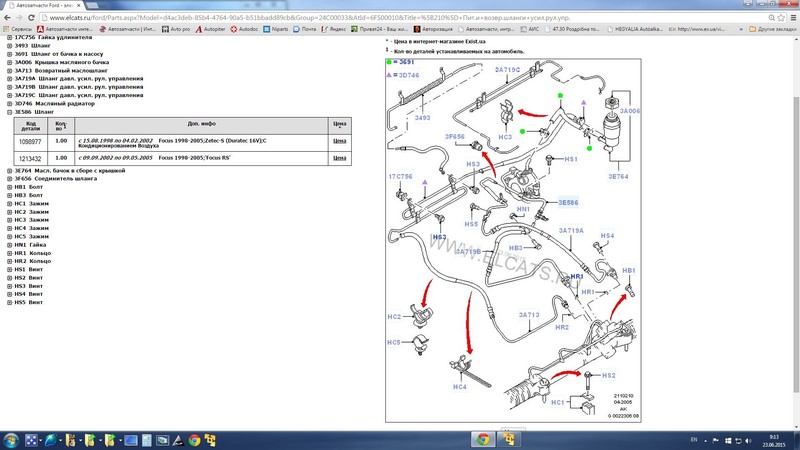Viewport: 800px width, 450px height.
Task: Click 3493 label in the diagram
Action: 422,118
